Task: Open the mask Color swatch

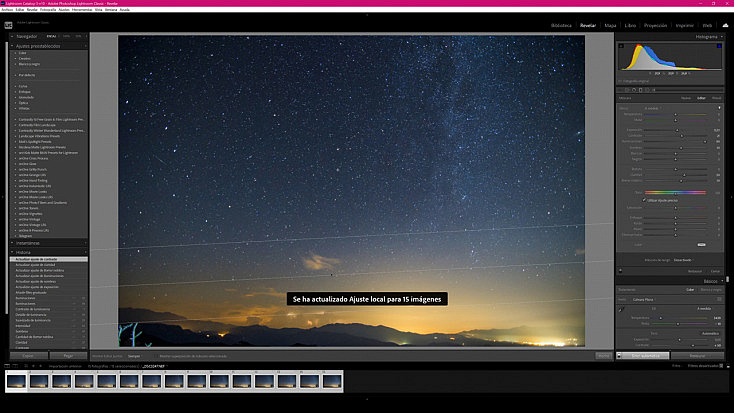Action: coord(701,244)
